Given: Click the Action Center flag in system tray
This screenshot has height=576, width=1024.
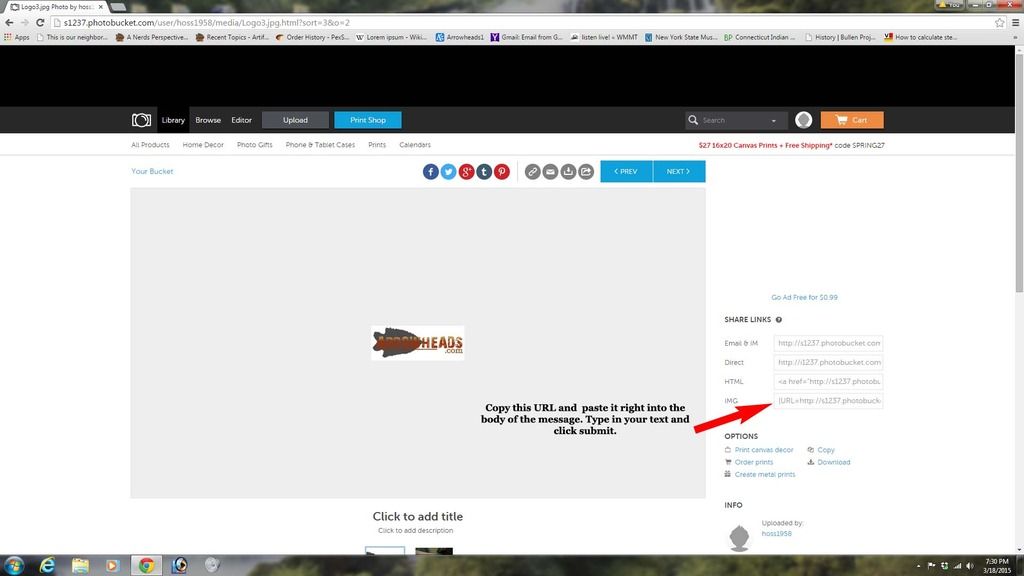Looking at the screenshot, I should (931, 566).
